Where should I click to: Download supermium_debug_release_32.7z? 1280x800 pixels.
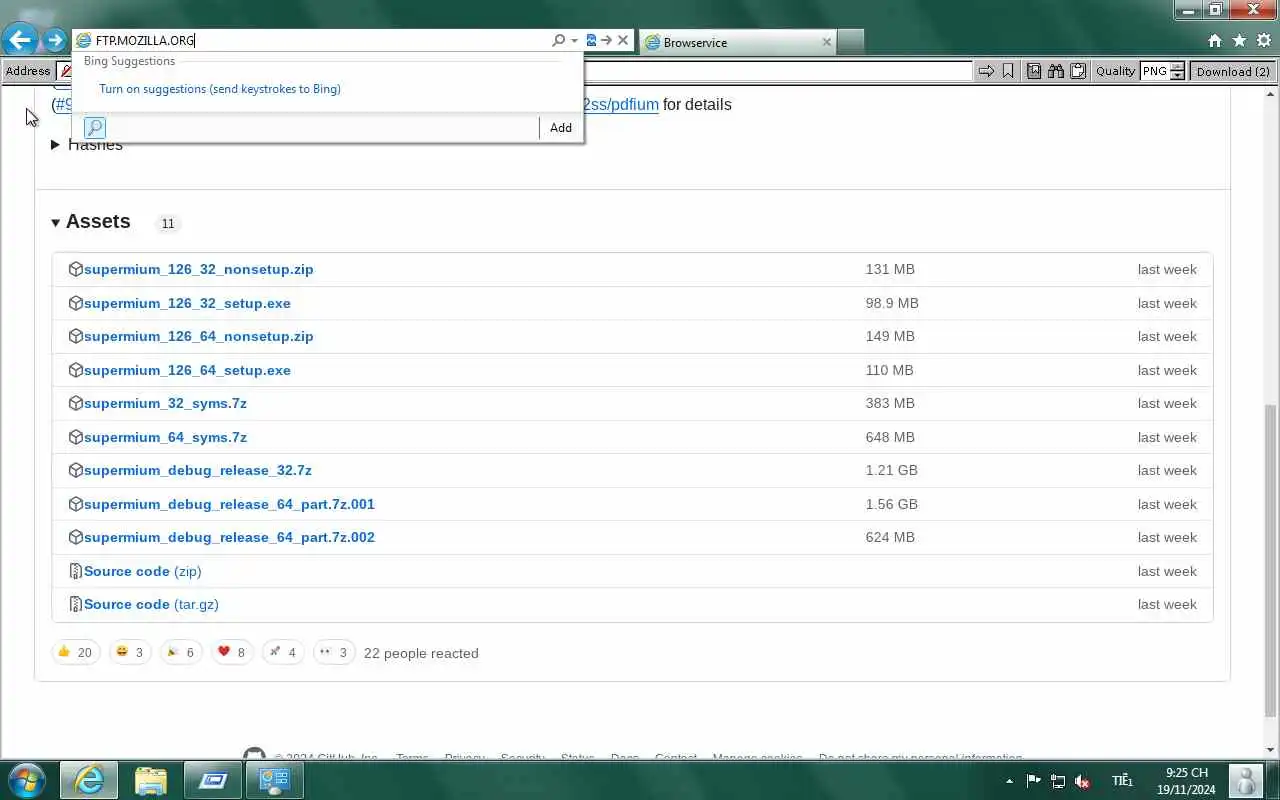tap(198, 470)
